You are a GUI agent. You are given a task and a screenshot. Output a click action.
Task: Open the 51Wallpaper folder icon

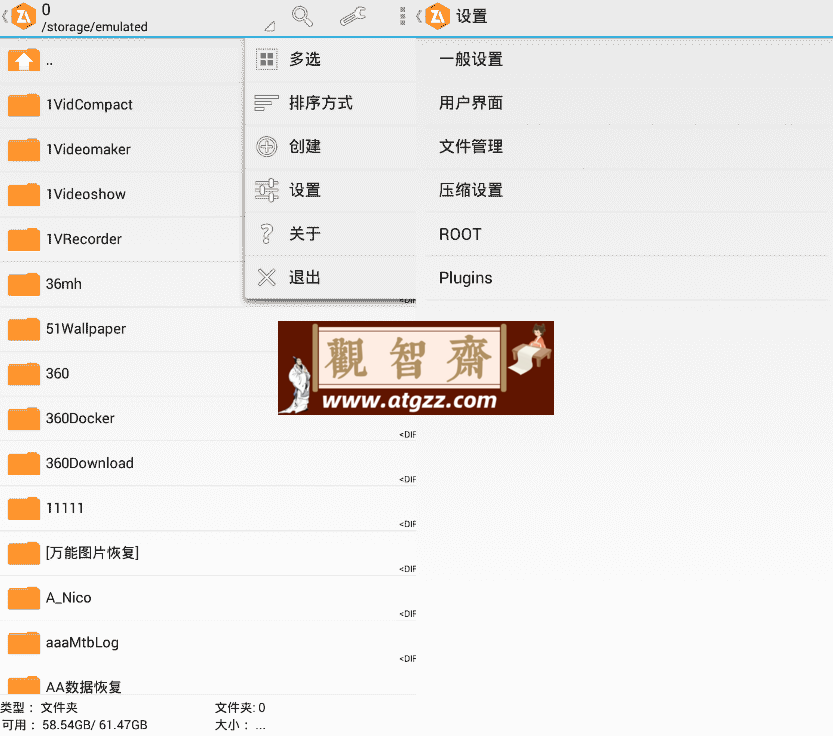[x=24, y=328]
